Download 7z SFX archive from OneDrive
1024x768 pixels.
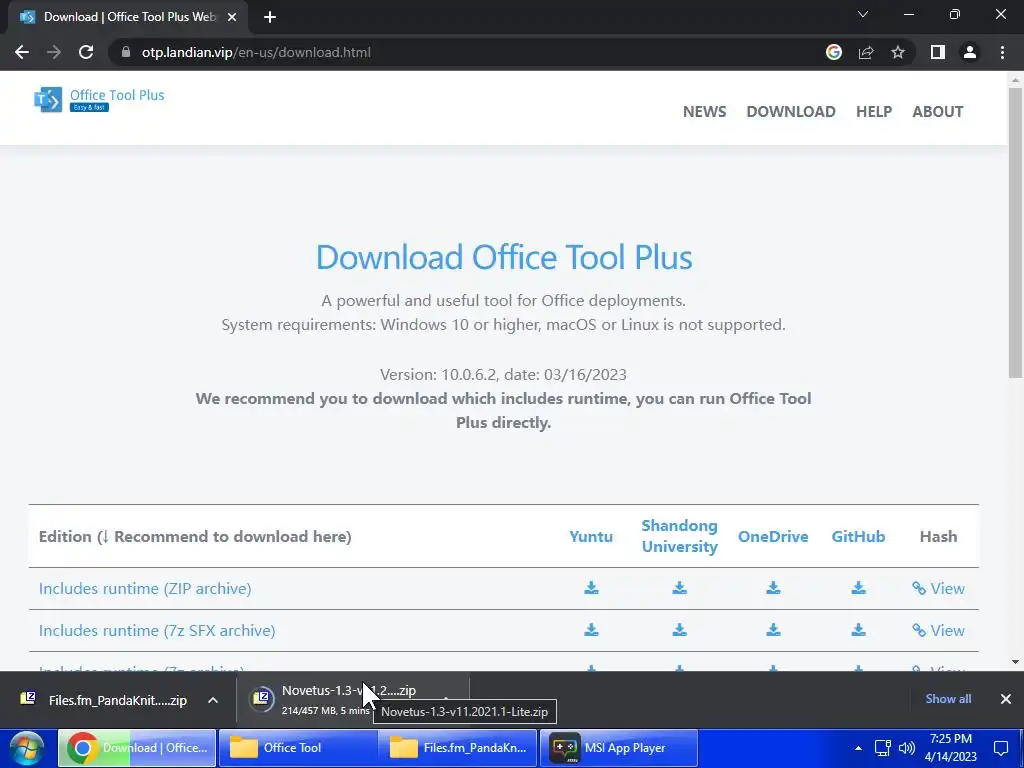[x=773, y=630]
